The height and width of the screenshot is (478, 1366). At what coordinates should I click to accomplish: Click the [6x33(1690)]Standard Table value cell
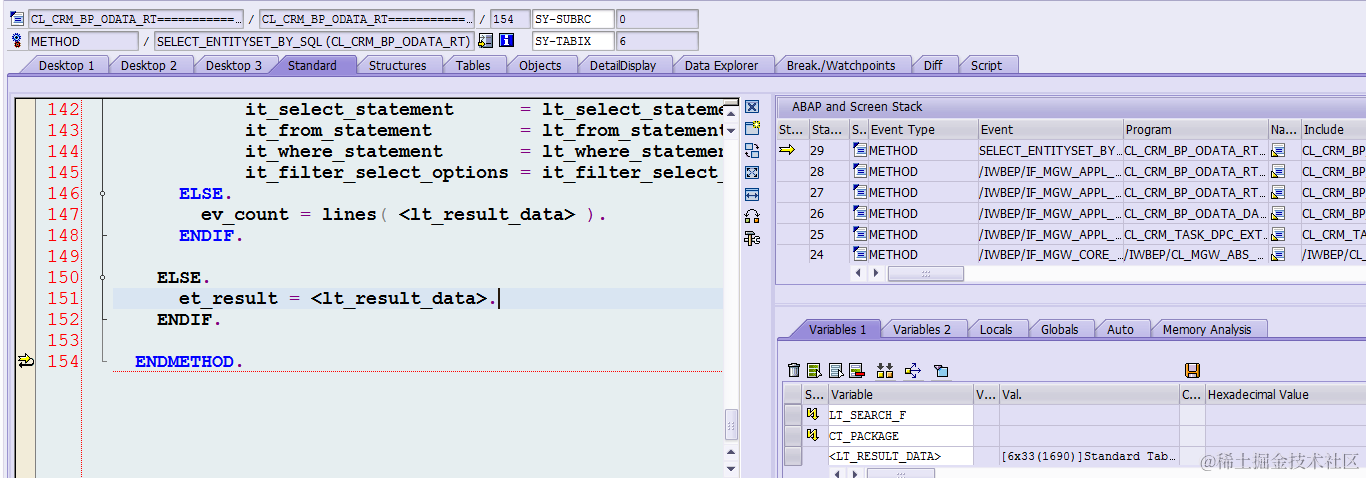[x=1089, y=456]
